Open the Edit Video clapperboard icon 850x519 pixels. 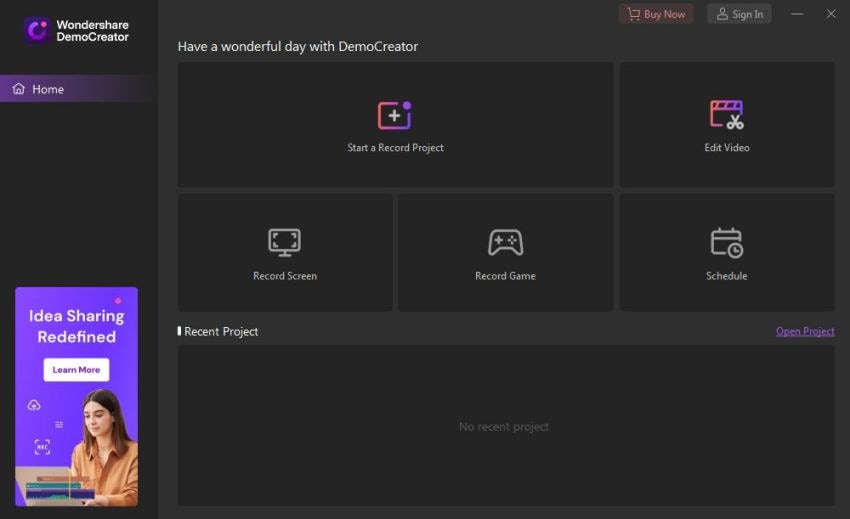tap(726, 114)
